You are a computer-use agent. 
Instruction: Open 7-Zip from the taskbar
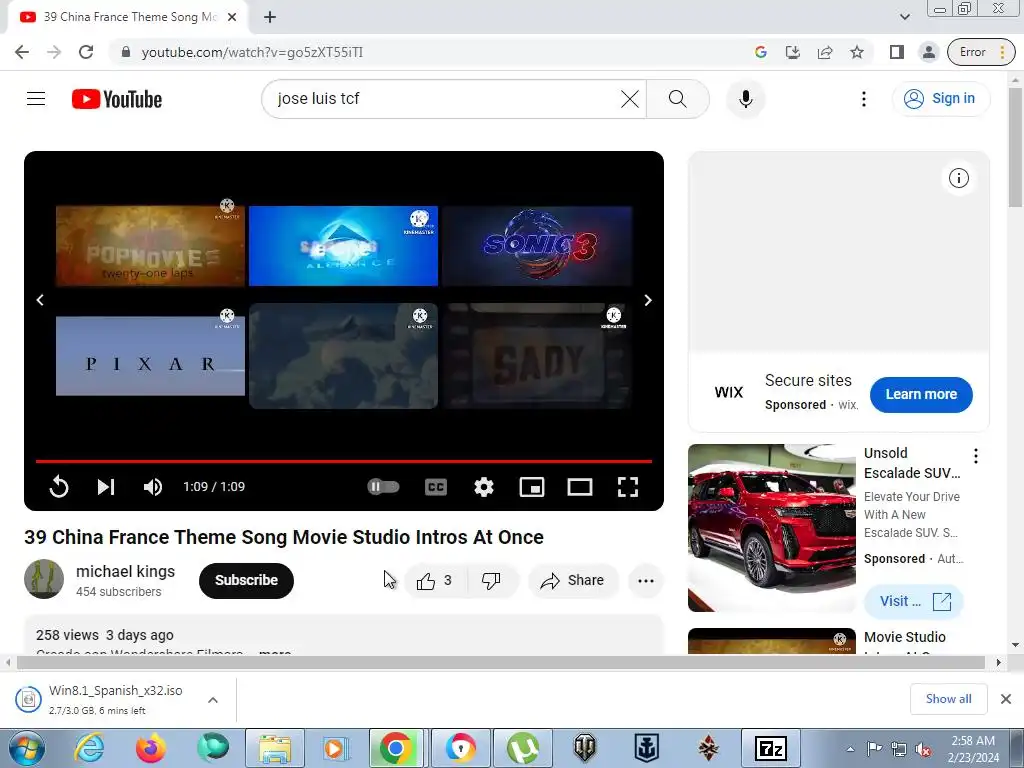pyautogui.click(x=771, y=748)
